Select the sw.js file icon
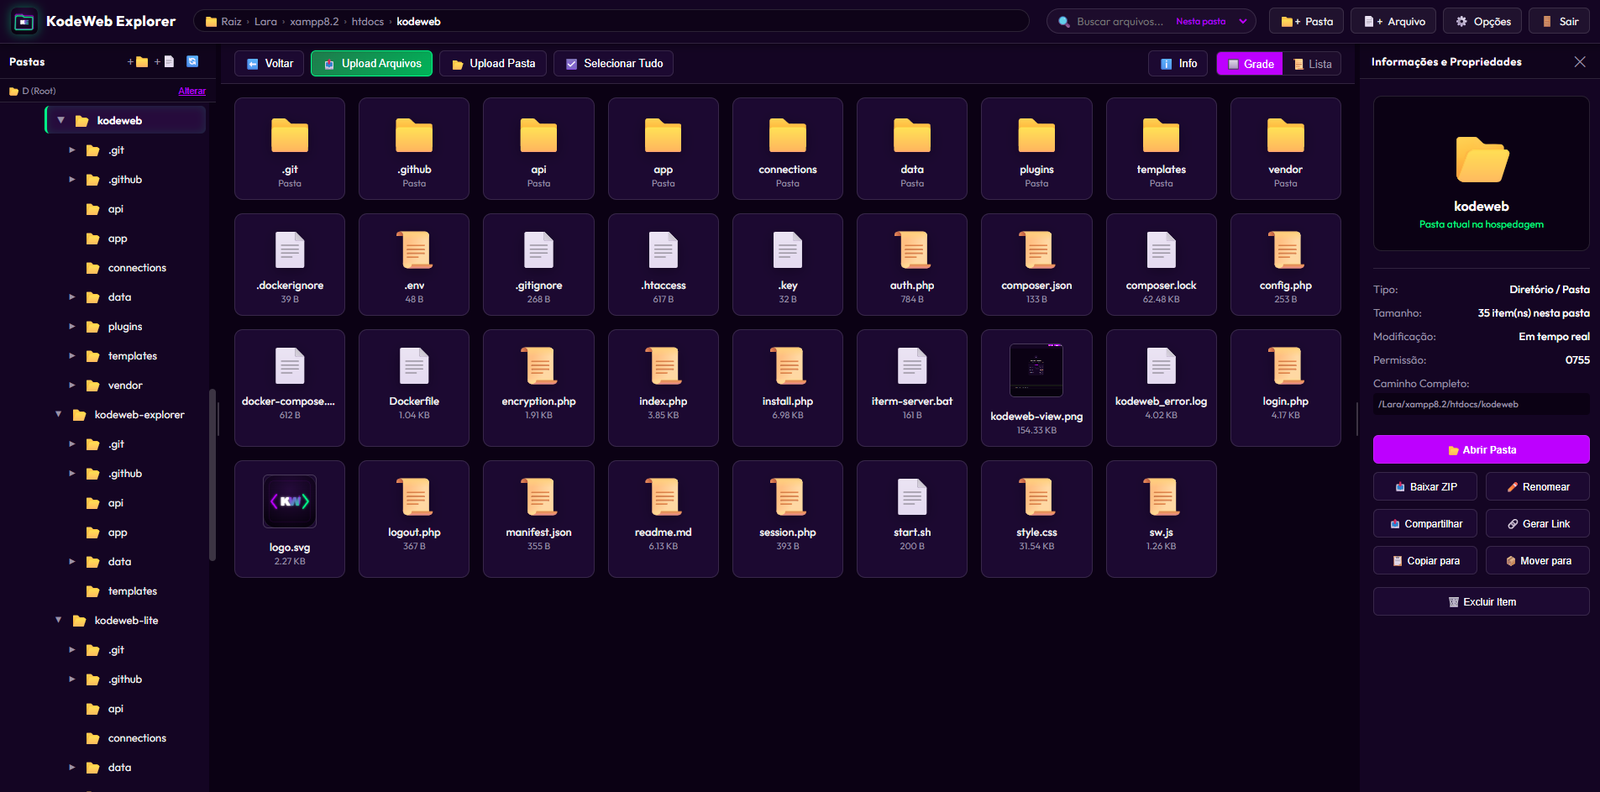This screenshot has height=792, width=1600. click(1161, 497)
